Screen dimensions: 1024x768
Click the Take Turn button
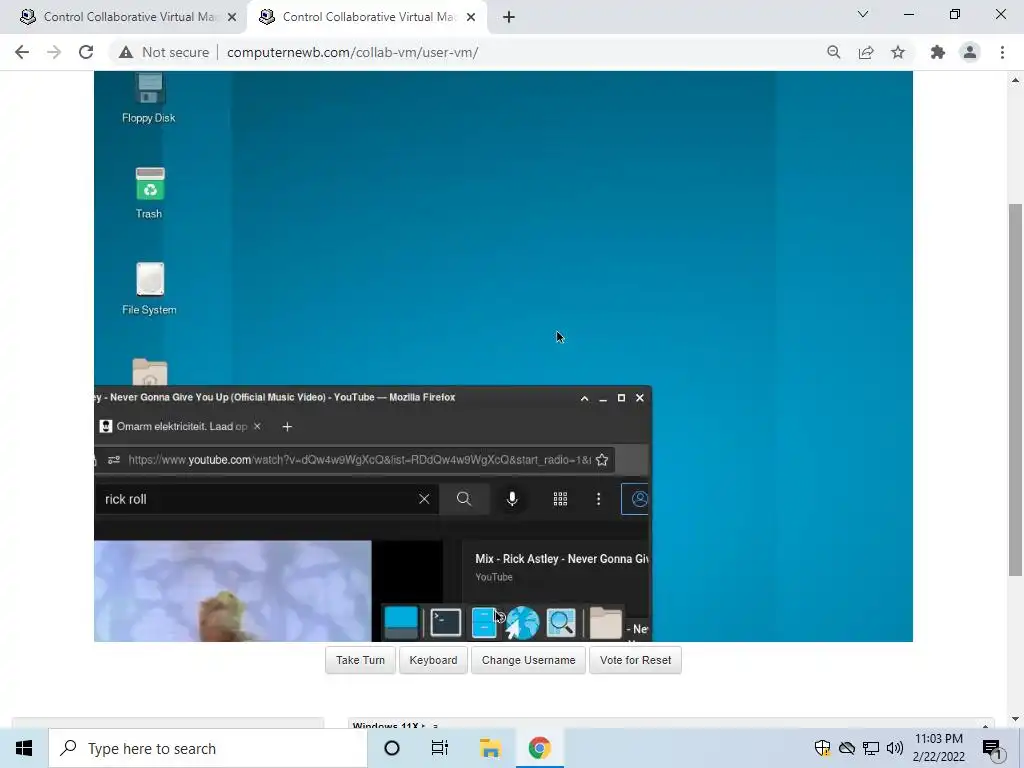coord(360,660)
